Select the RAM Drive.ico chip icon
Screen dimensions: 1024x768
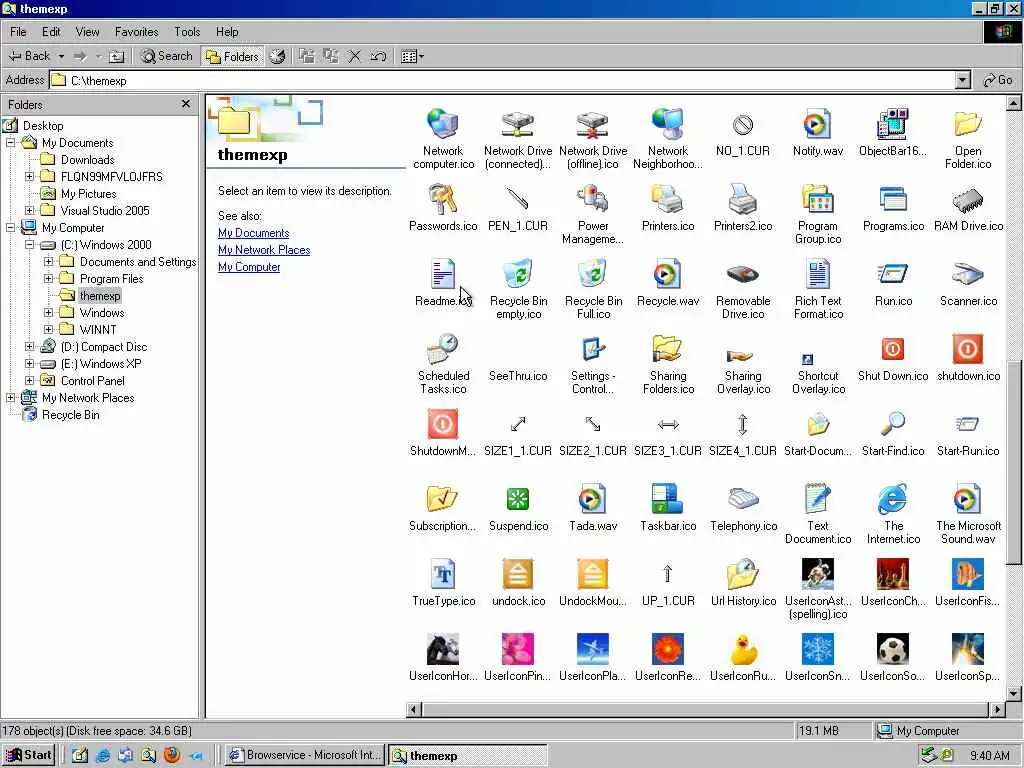point(968,199)
